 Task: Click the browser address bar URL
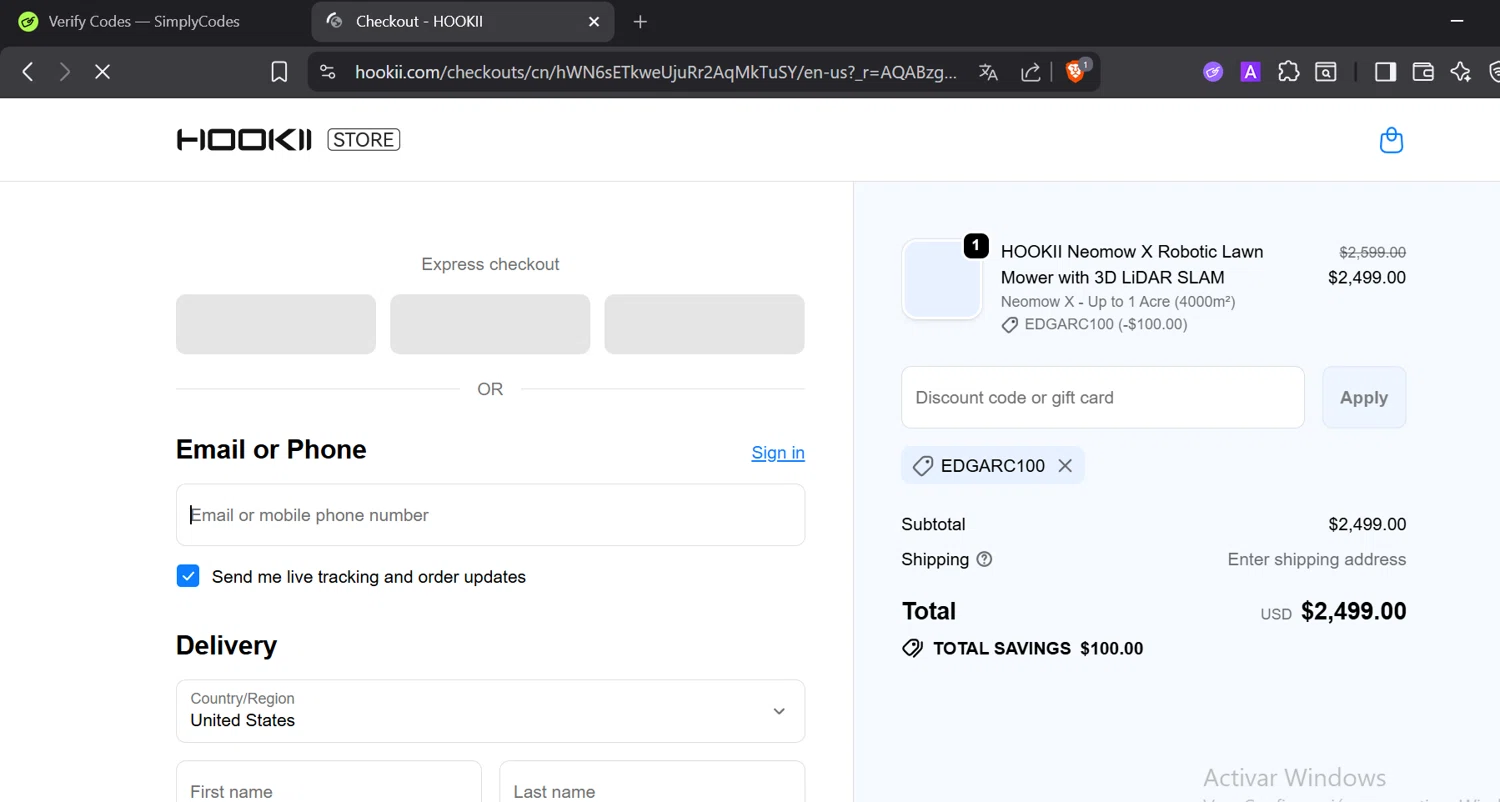point(656,72)
